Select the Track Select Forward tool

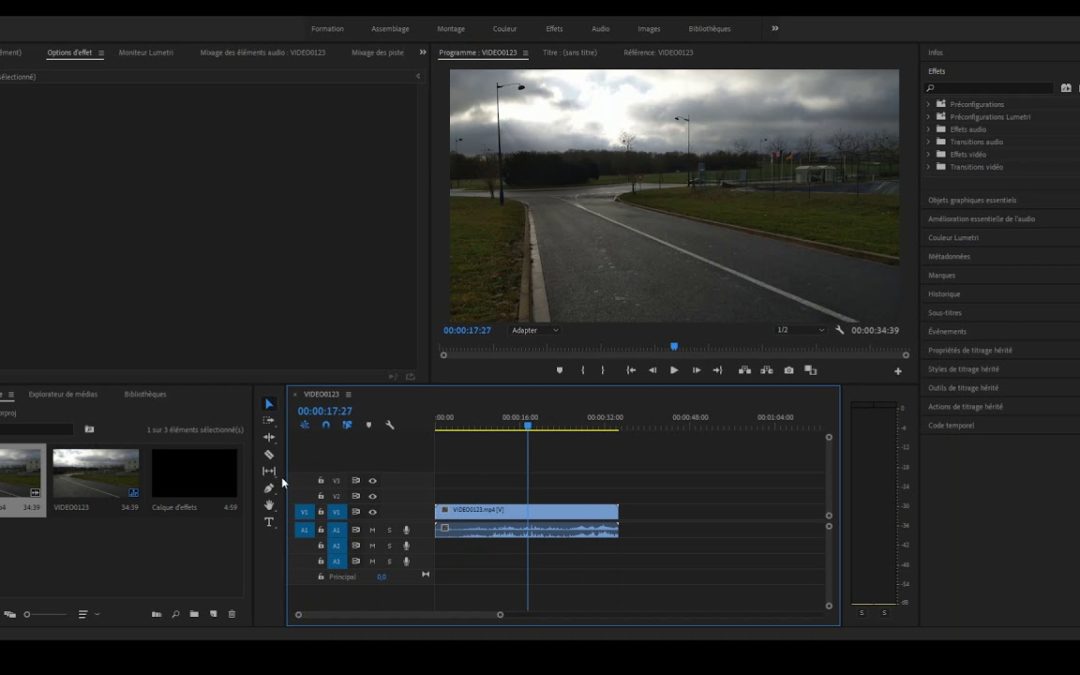coord(268,421)
